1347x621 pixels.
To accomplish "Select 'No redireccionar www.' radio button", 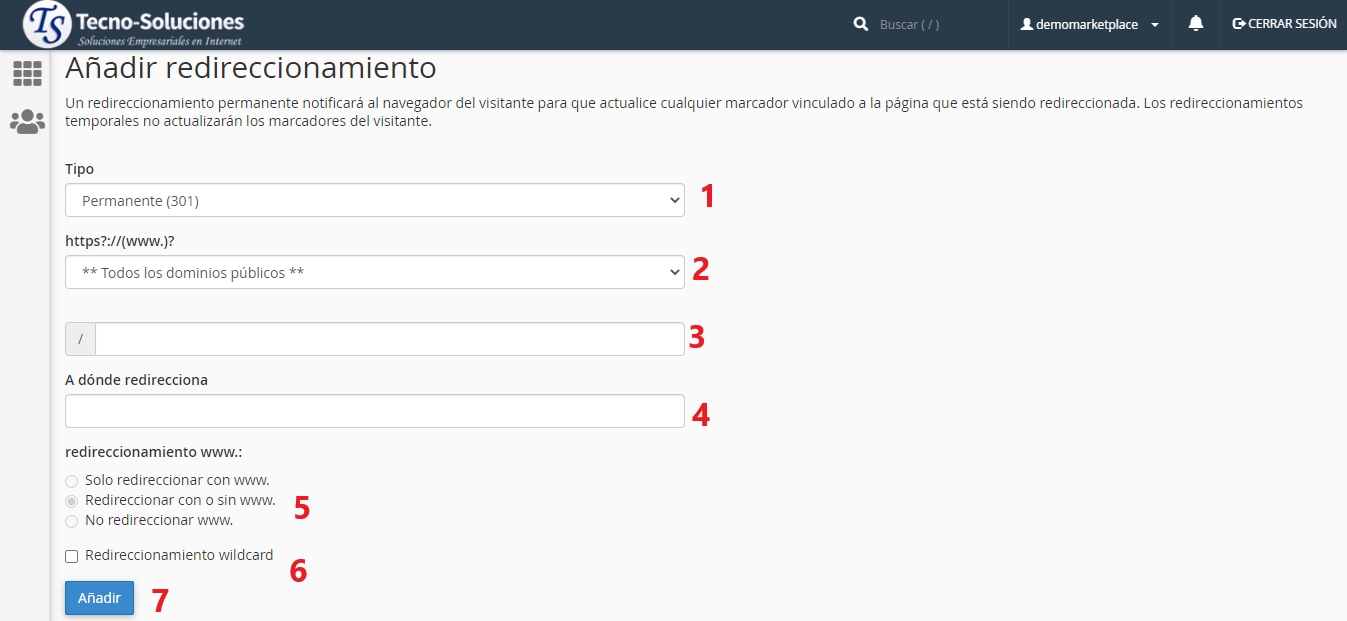I will click(x=71, y=521).
